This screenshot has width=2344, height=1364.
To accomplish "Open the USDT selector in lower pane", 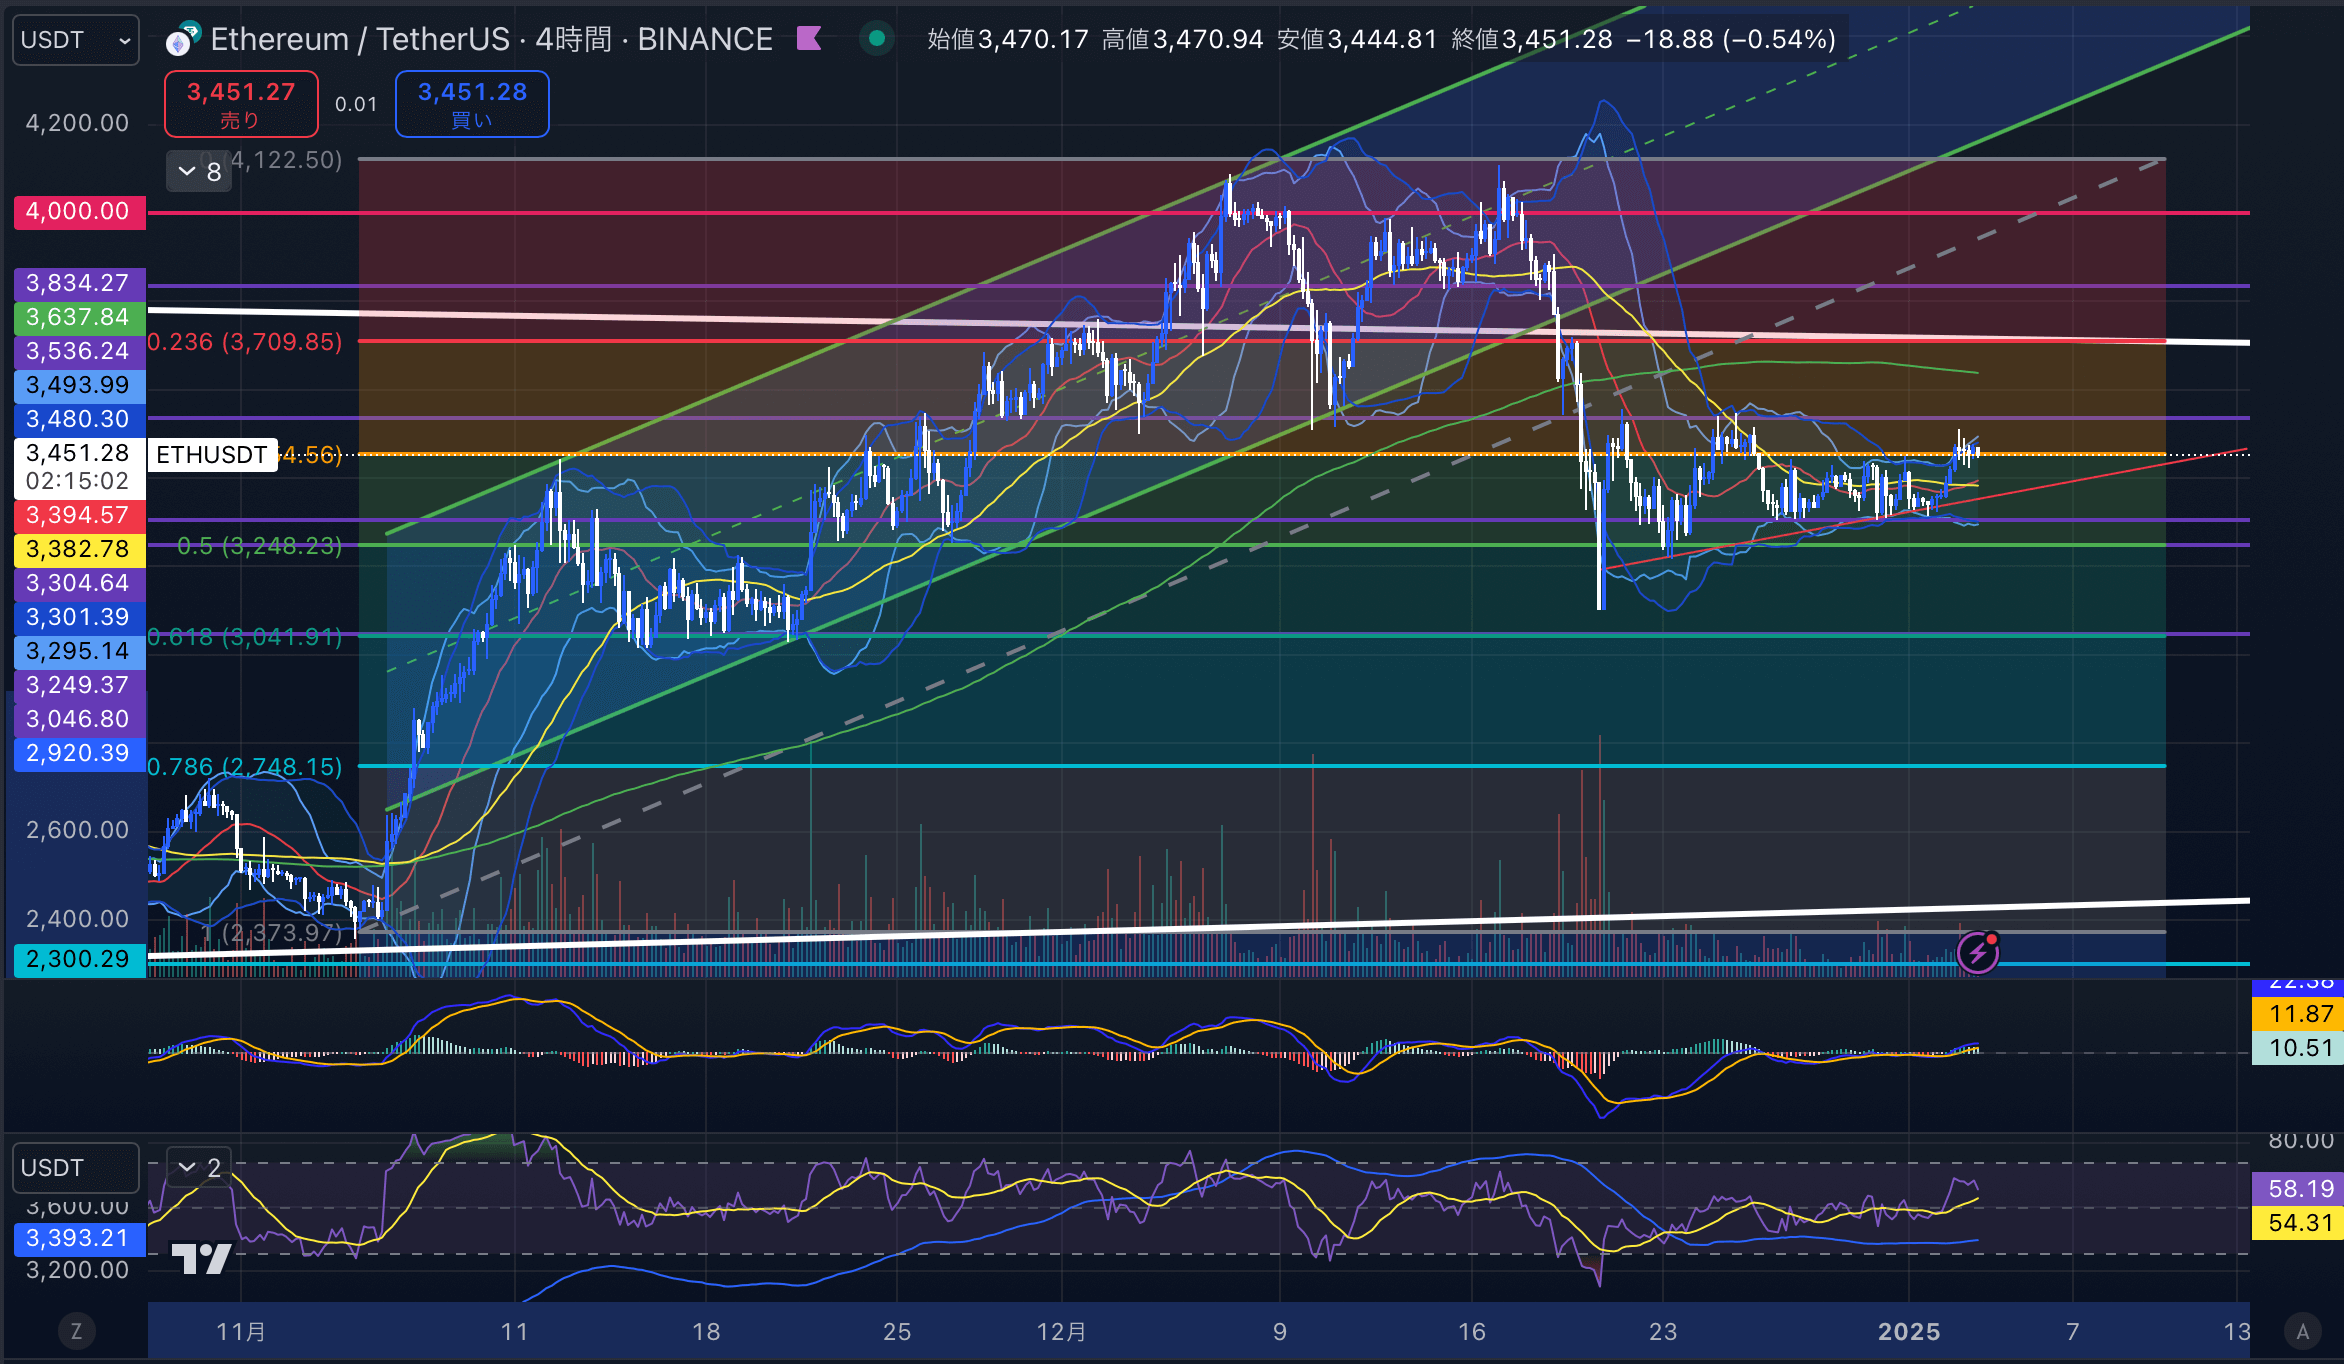I will pos(75,1168).
